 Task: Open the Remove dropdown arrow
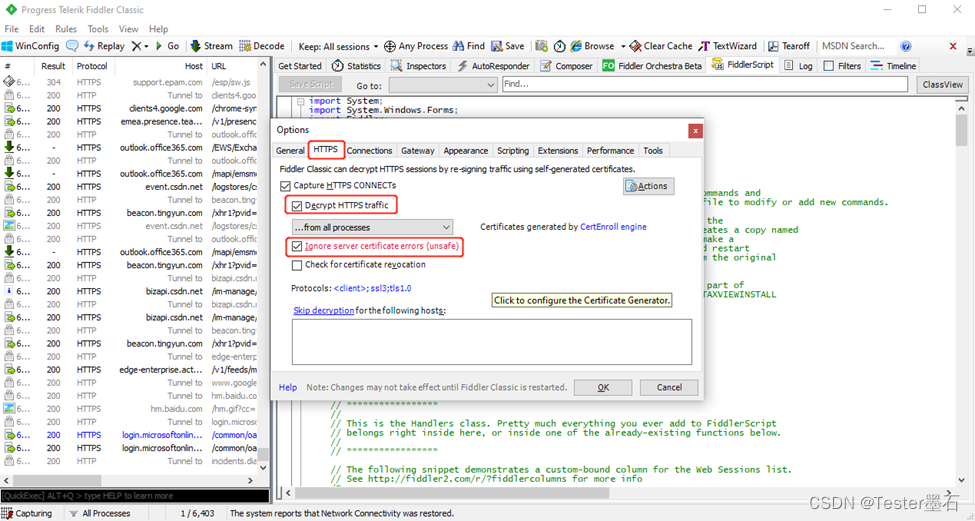pyautogui.click(x=146, y=46)
